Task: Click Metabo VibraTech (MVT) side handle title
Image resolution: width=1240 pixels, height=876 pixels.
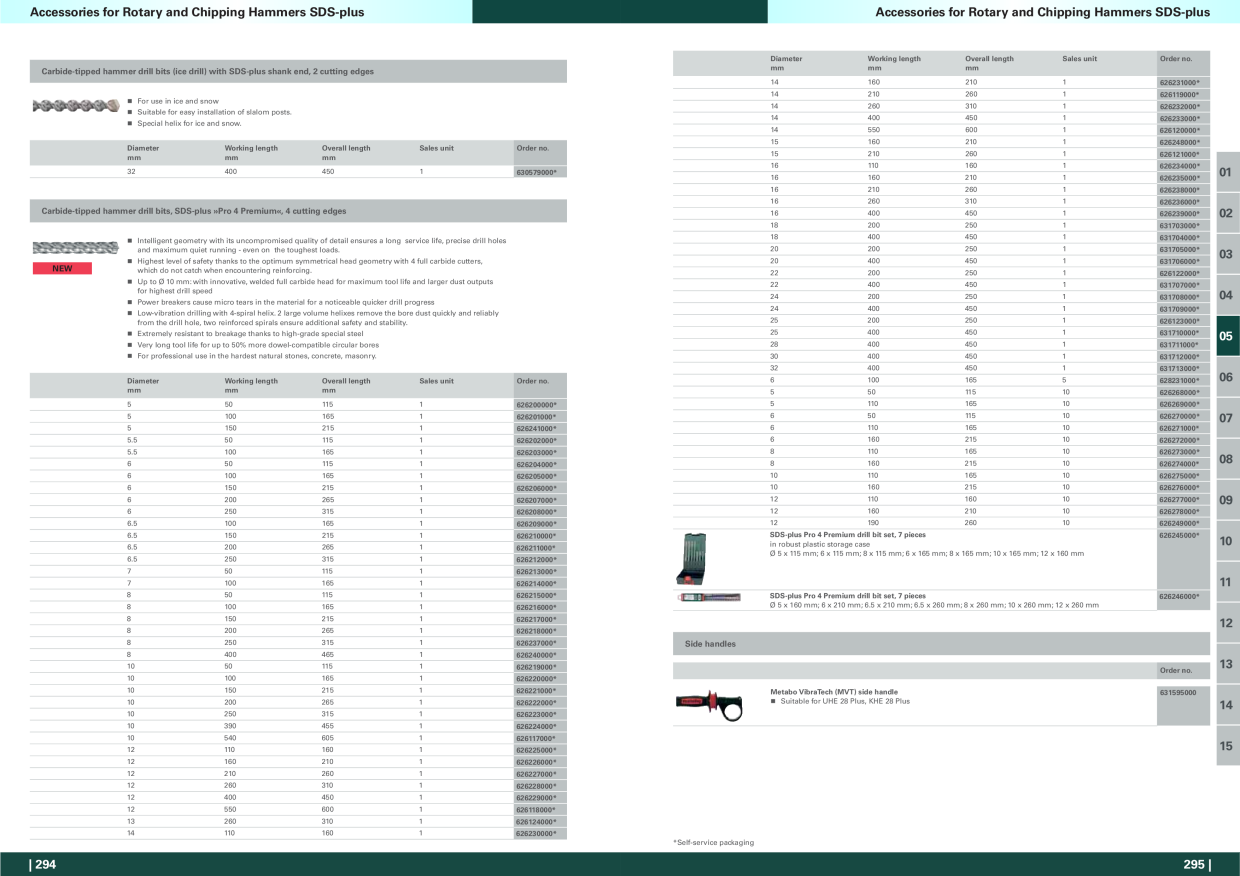Action: [834, 692]
